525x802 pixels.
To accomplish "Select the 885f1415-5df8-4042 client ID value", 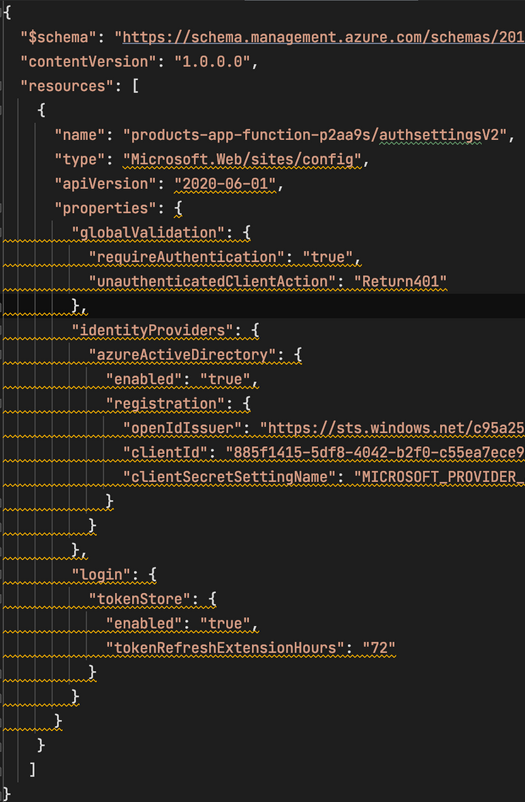I will (375, 453).
